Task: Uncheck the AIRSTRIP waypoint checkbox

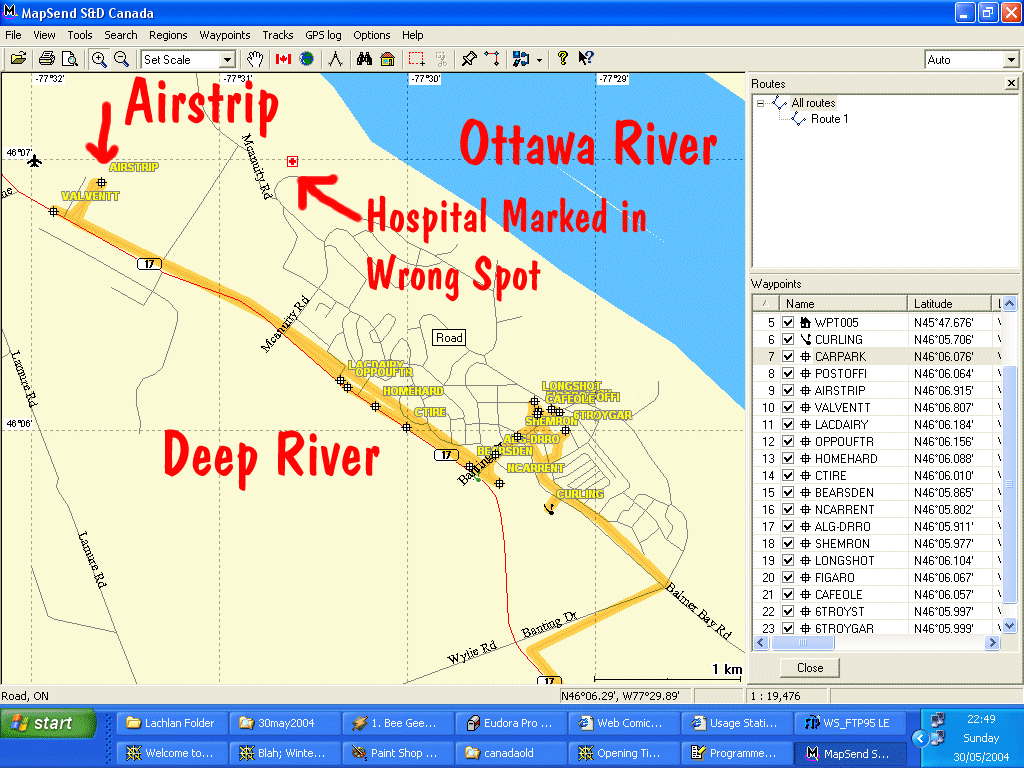Action: (x=788, y=391)
